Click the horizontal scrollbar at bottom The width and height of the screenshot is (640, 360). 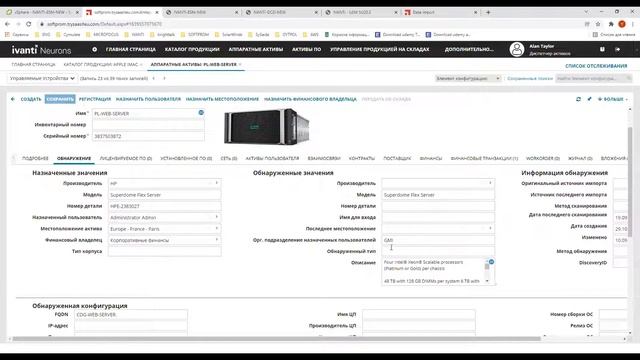(277, 338)
